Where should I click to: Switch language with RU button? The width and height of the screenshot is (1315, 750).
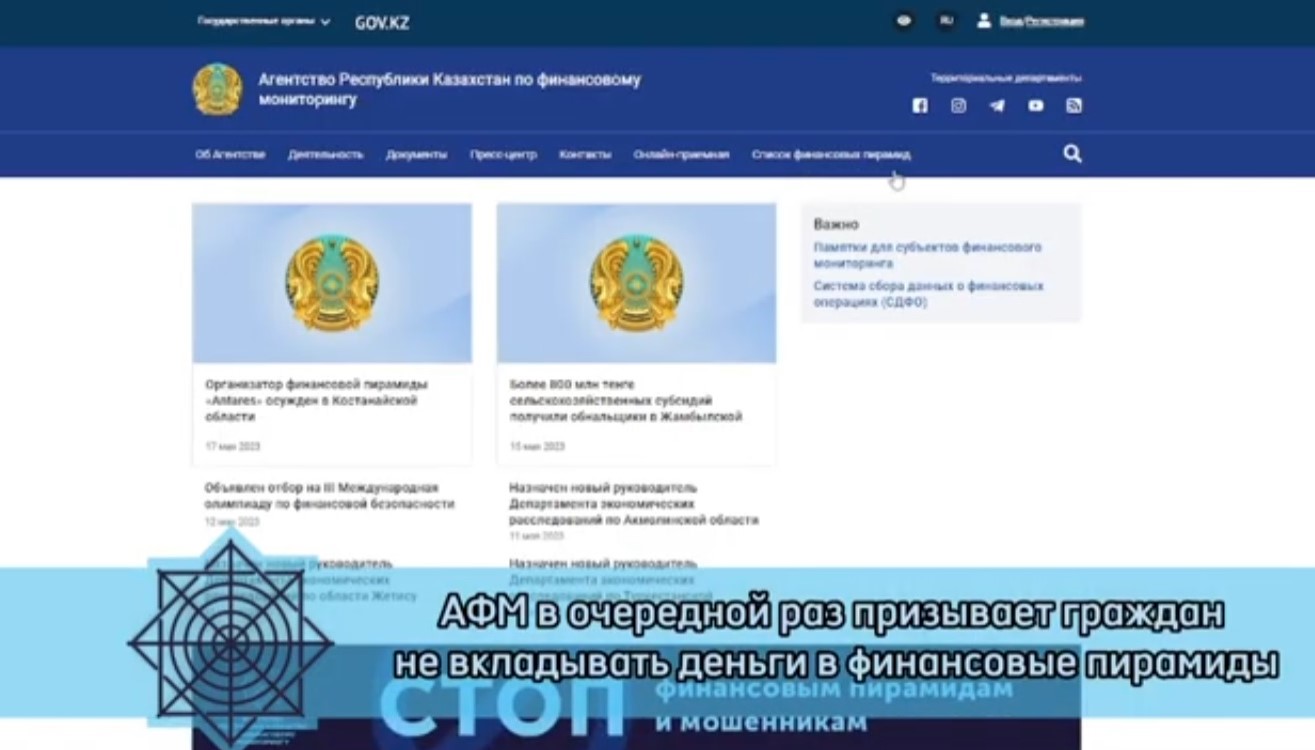point(945,21)
